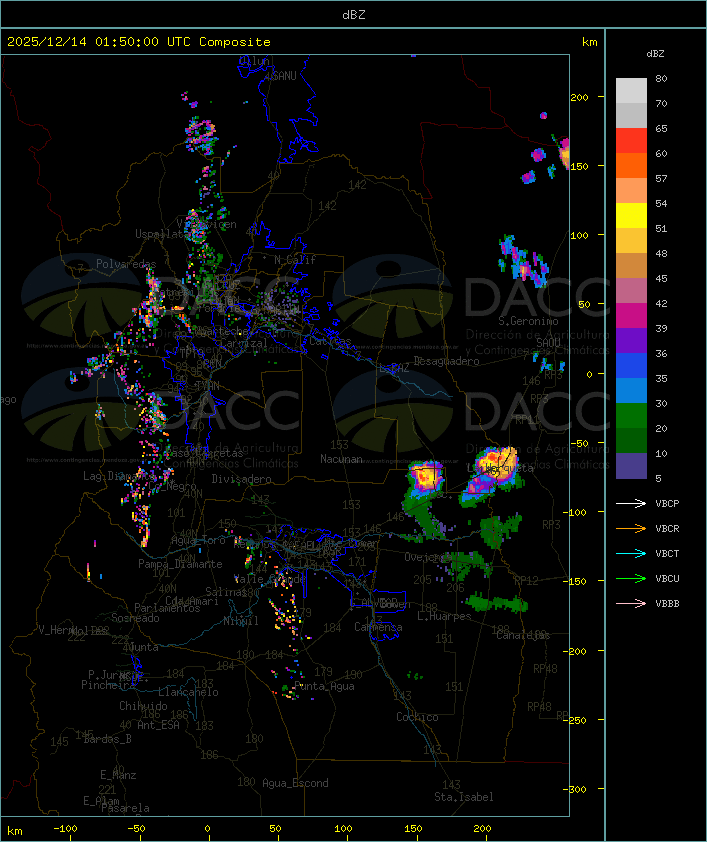Click the Agua_Escond place label
The height and width of the screenshot is (842, 707).
click(x=295, y=783)
